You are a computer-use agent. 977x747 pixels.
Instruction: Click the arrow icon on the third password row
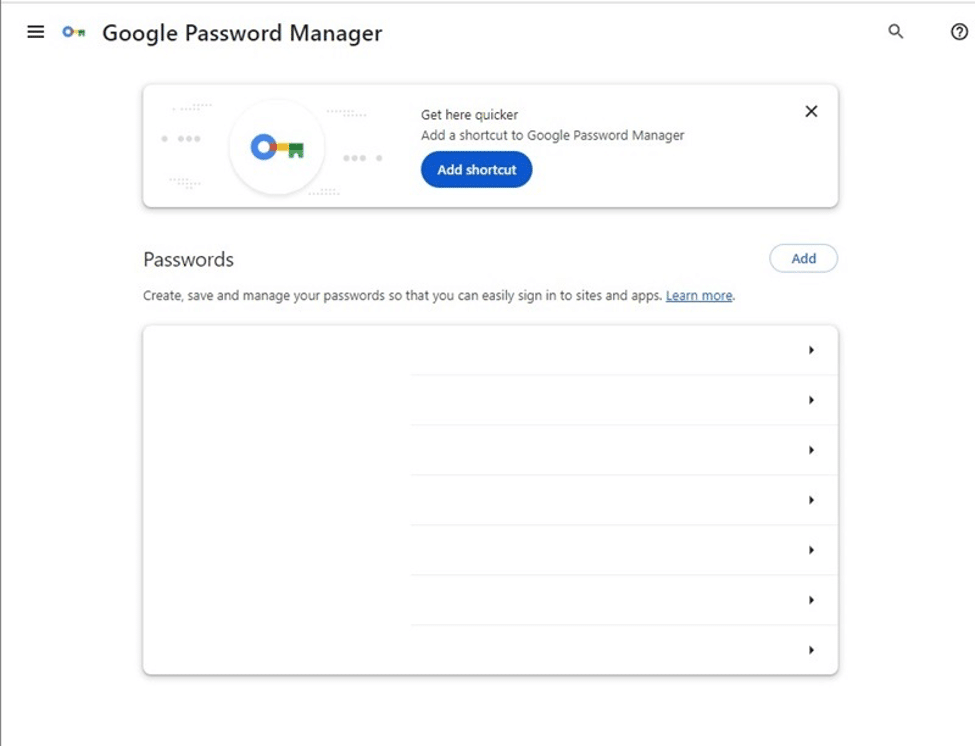813,449
